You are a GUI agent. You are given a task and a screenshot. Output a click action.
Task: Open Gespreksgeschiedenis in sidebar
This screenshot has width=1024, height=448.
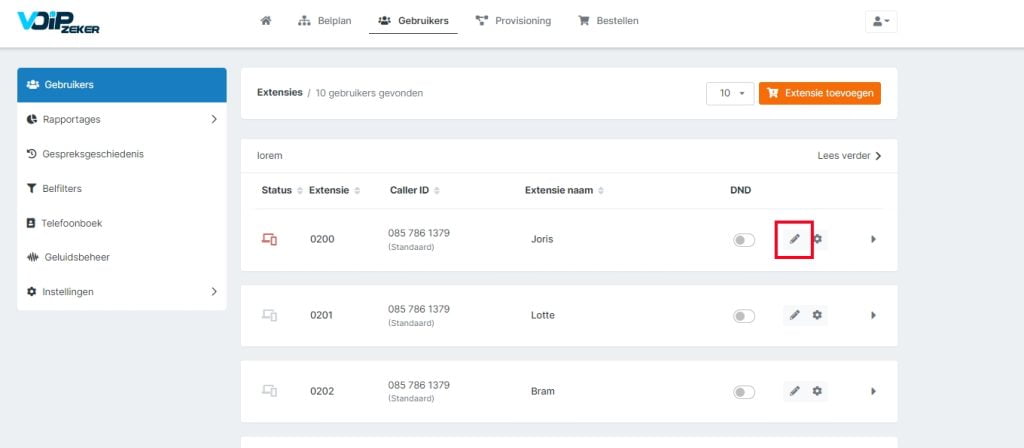point(121,154)
